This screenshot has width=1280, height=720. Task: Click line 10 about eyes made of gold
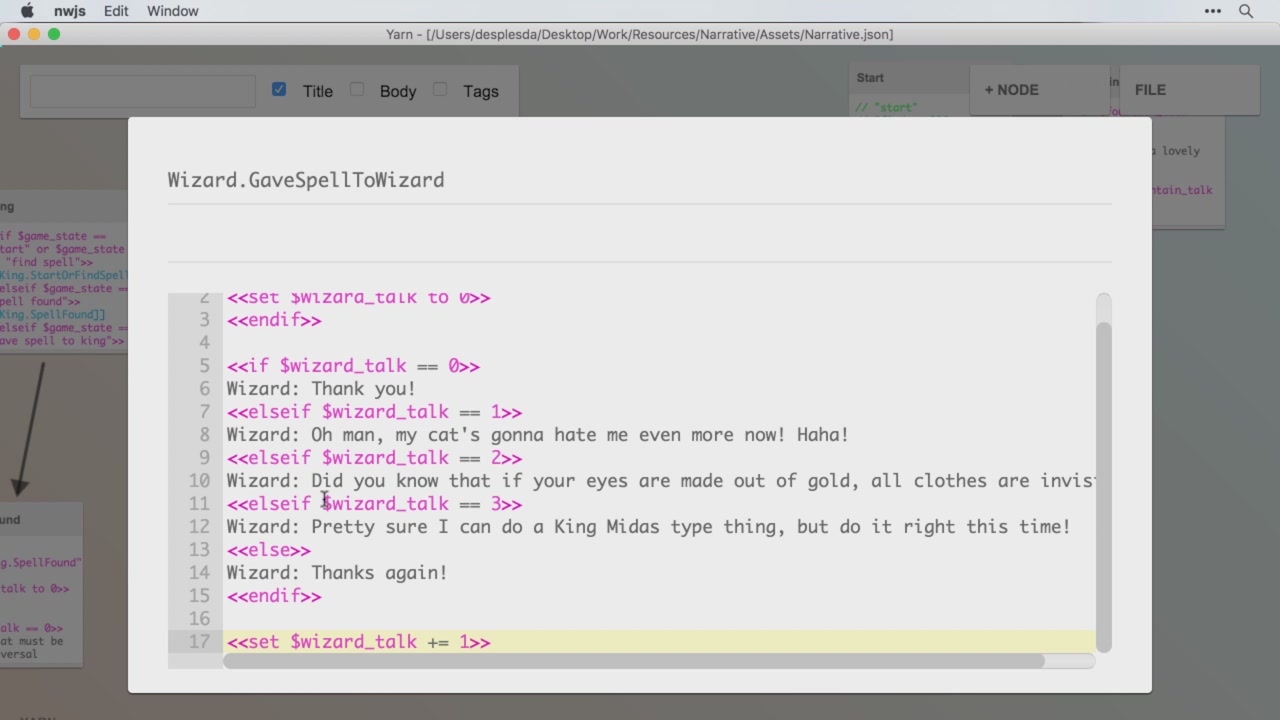pyautogui.click(x=660, y=481)
